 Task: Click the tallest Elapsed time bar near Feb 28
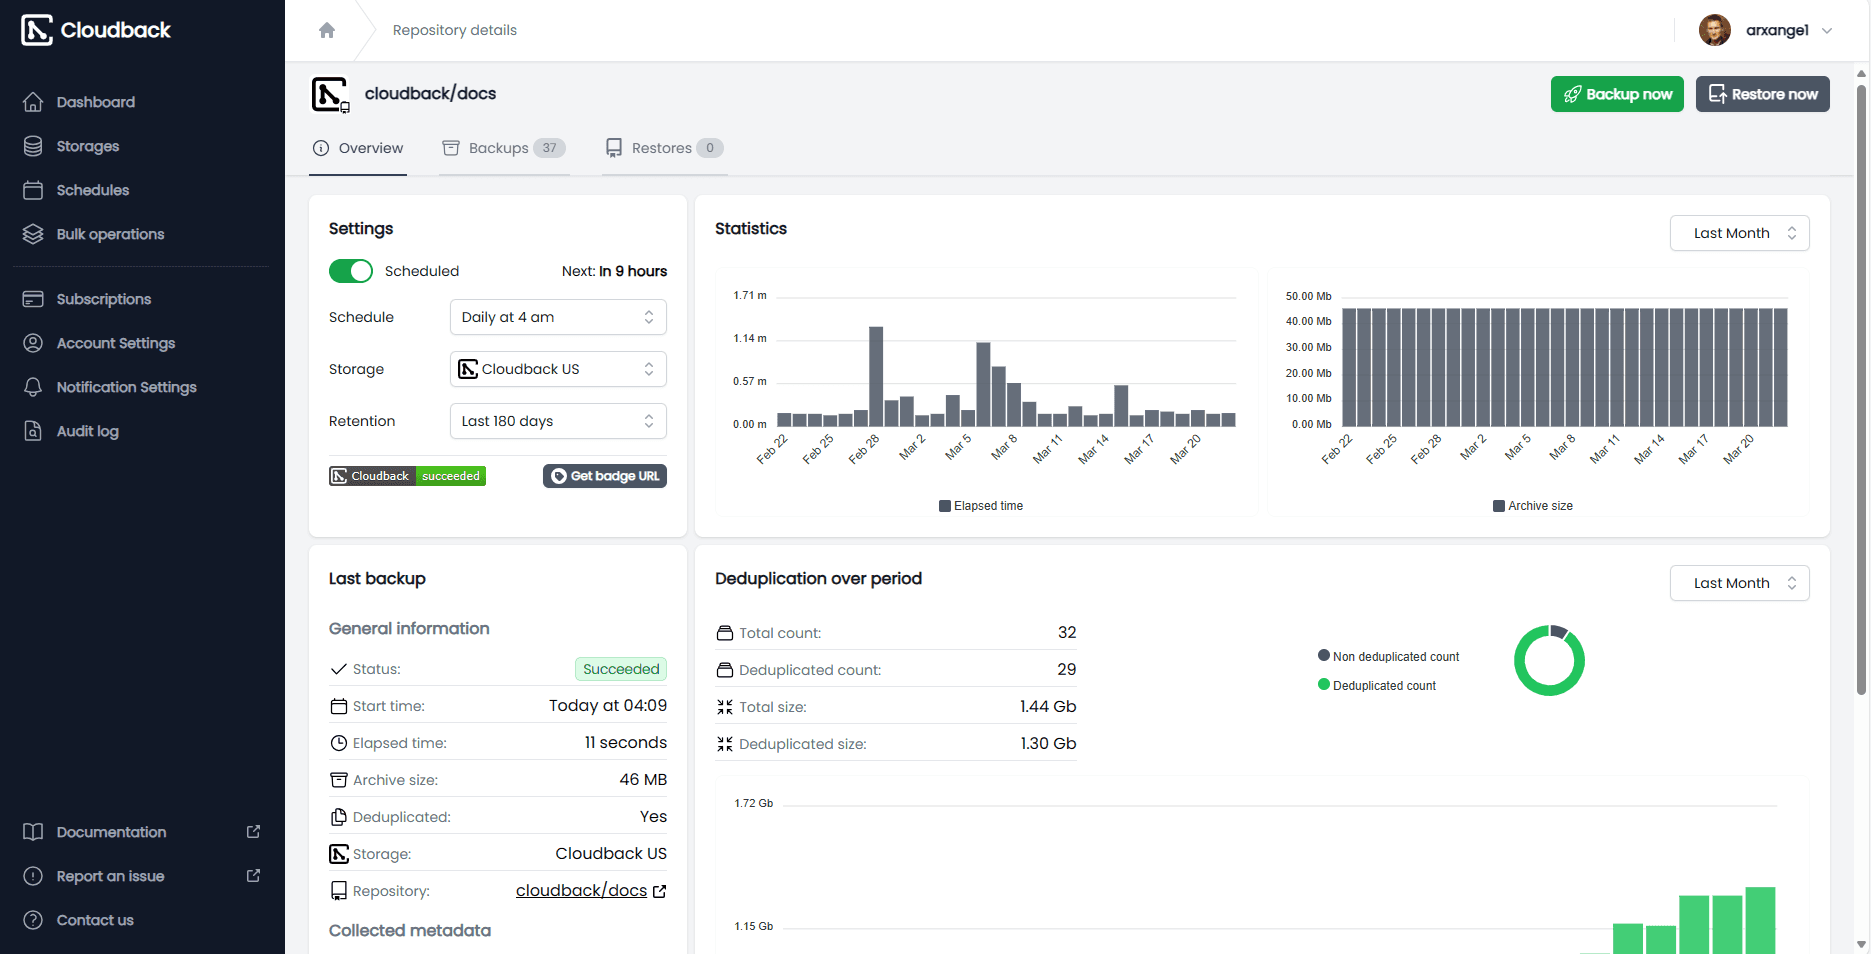[876, 377]
